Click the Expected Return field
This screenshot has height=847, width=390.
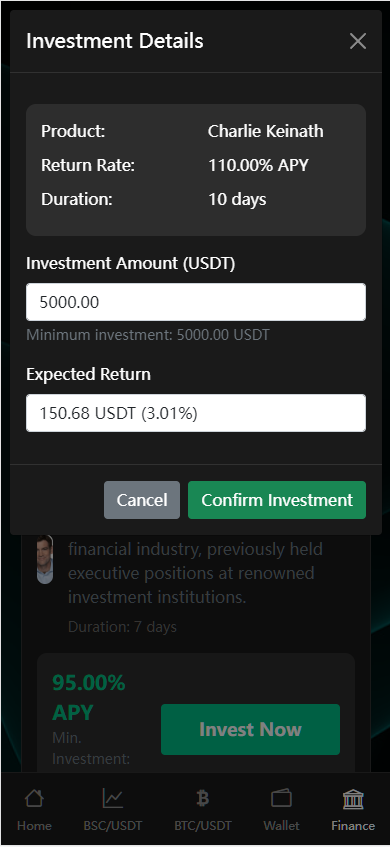click(196, 413)
